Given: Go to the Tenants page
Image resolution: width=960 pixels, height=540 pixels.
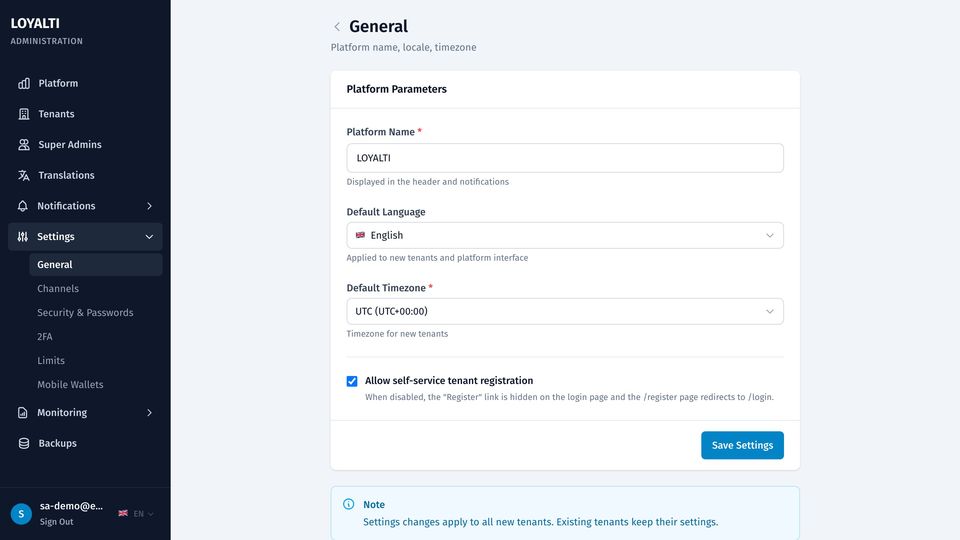Looking at the screenshot, I should [85, 114].
